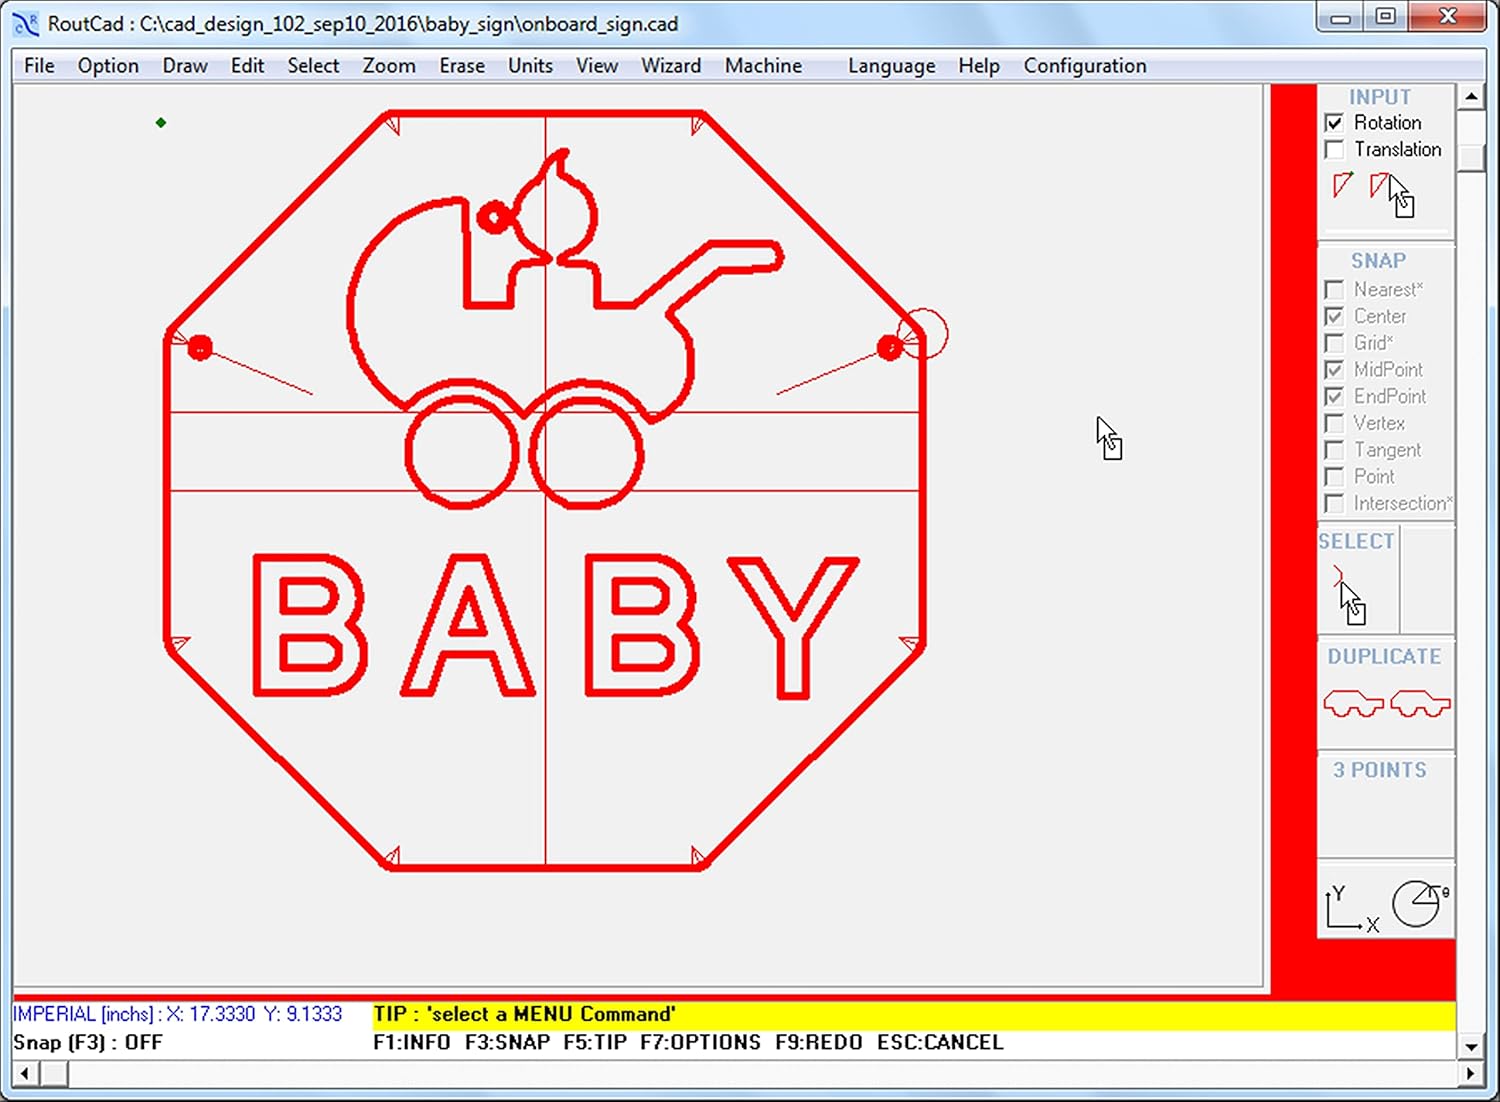Click the first red triangle icon under INPUT
The width and height of the screenshot is (1500, 1102).
click(x=1343, y=185)
